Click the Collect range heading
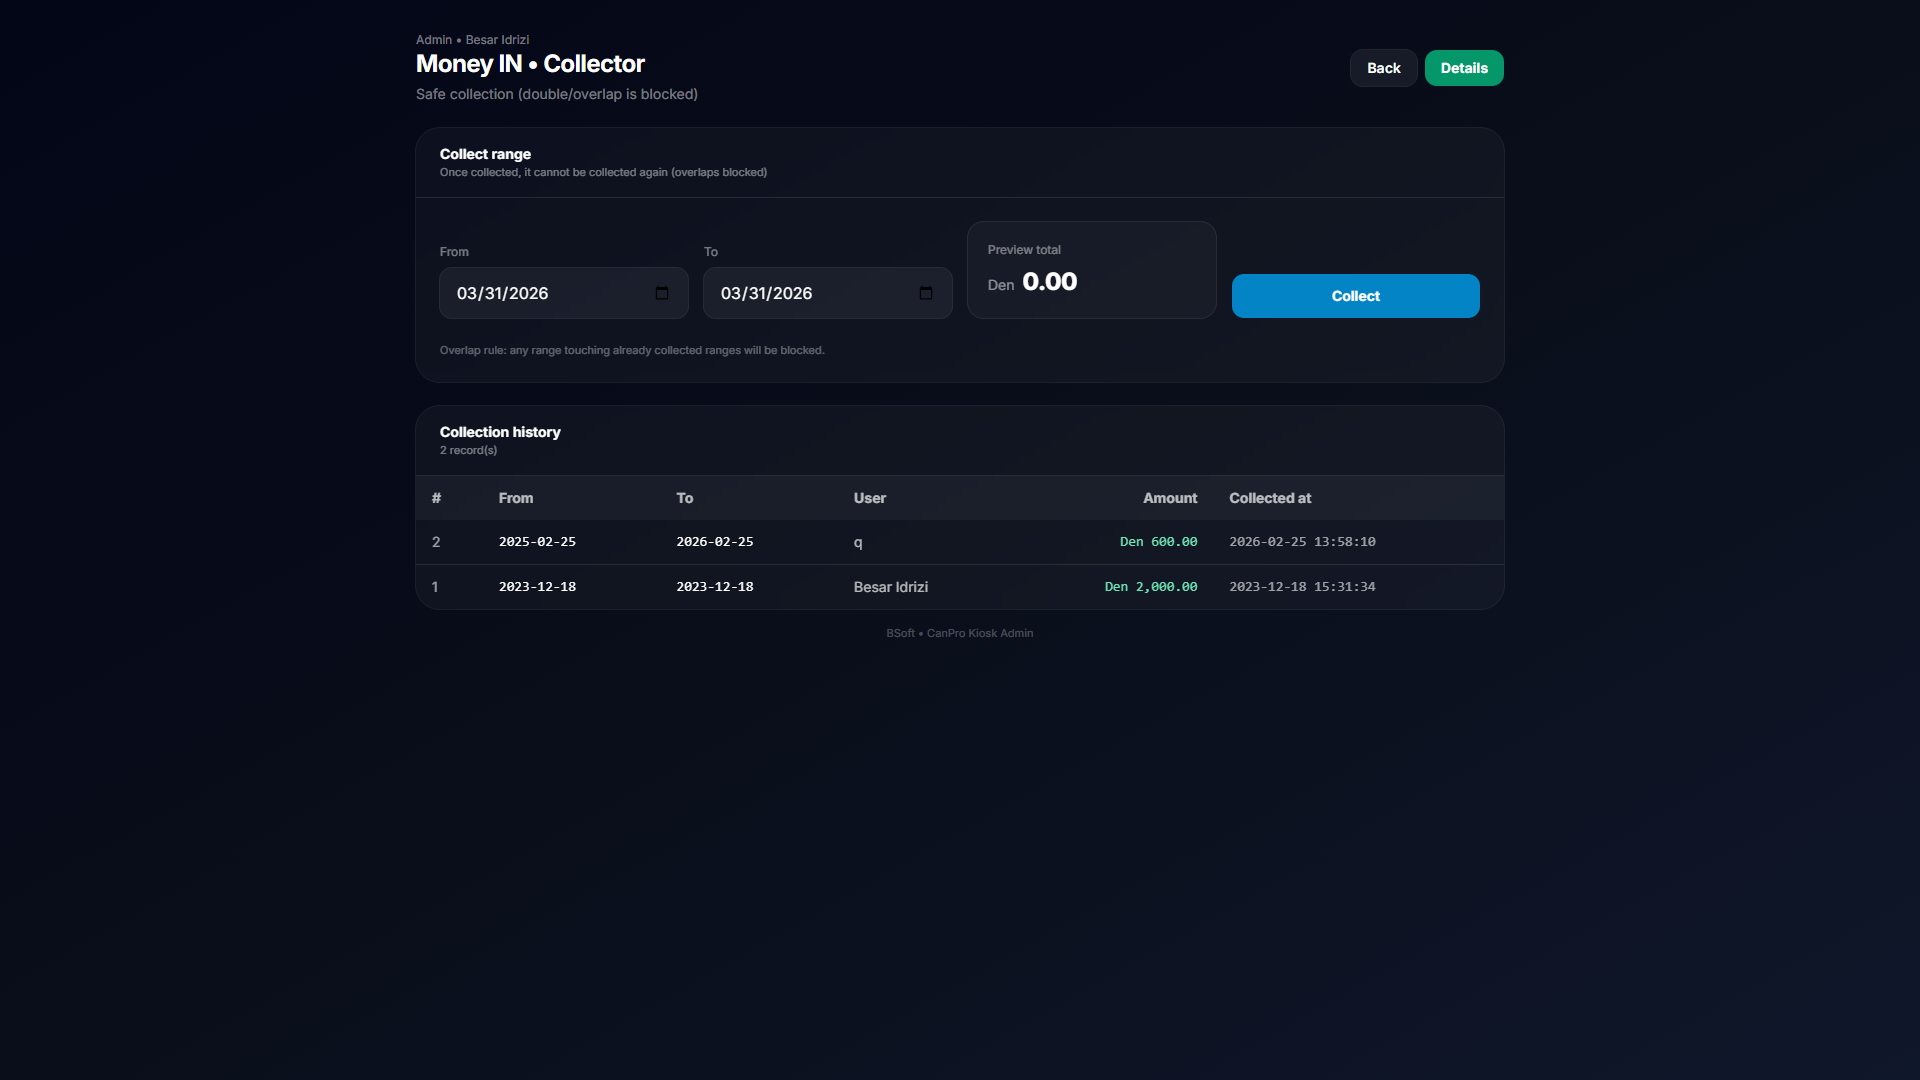The width and height of the screenshot is (1920, 1080). (485, 154)
